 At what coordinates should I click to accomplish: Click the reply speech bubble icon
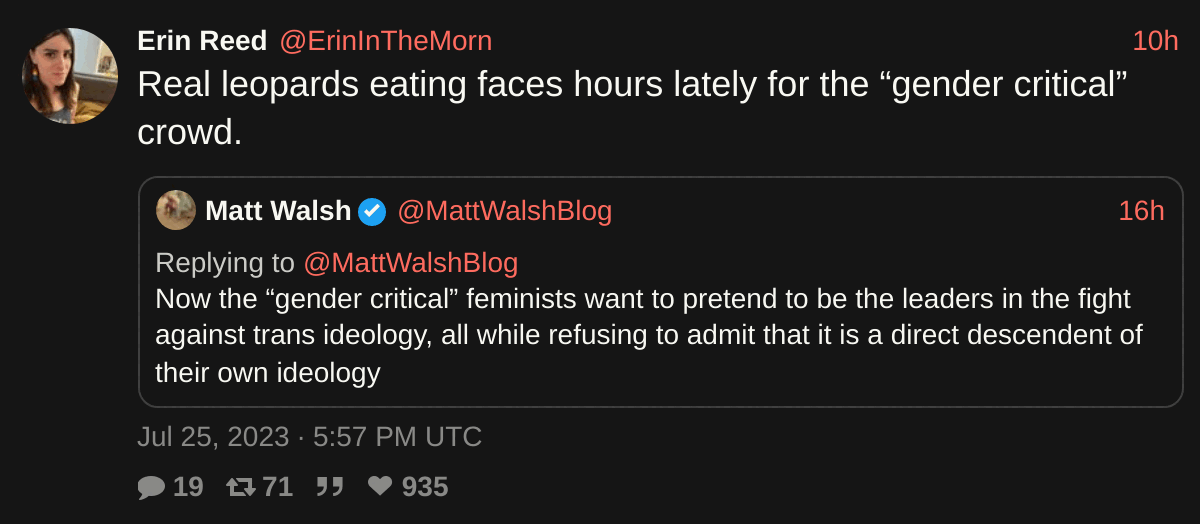tap(151, 487)
